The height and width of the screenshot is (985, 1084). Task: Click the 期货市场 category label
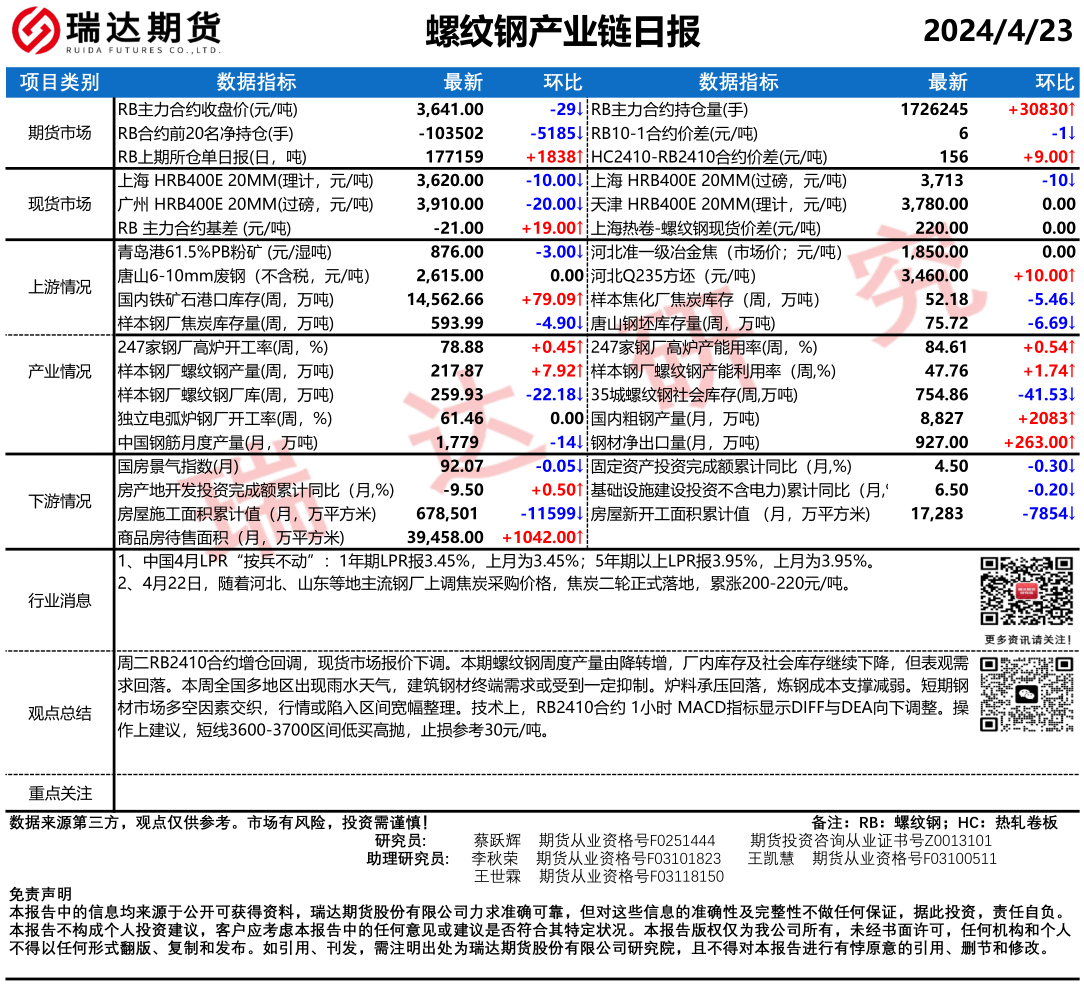(x=60, y=133)
